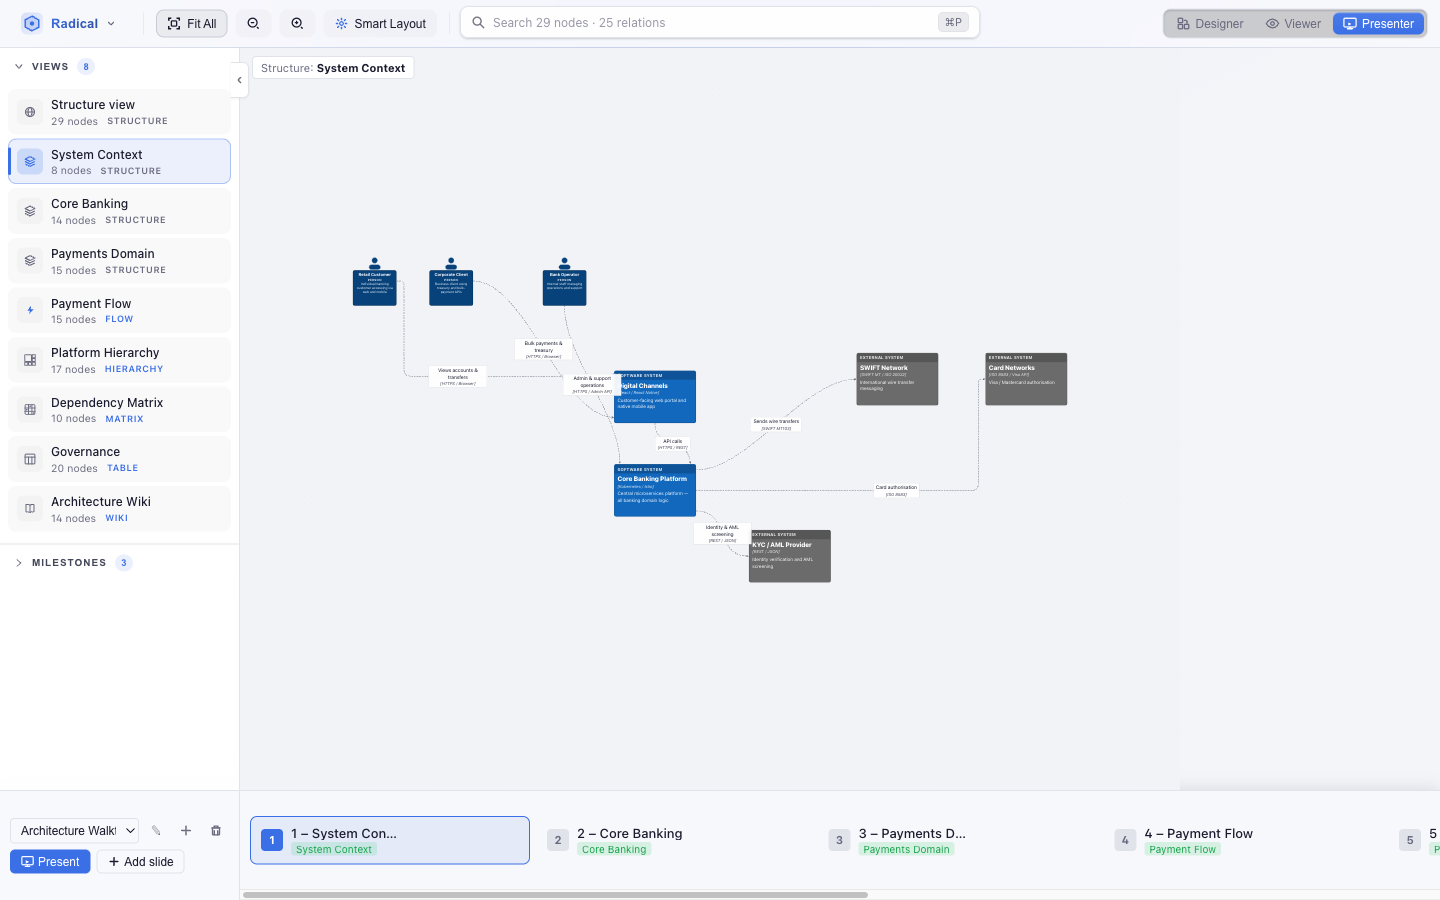The image size is (1440, 900).
Task: Select the Card Networks external system node
Action: (1026, 379)
